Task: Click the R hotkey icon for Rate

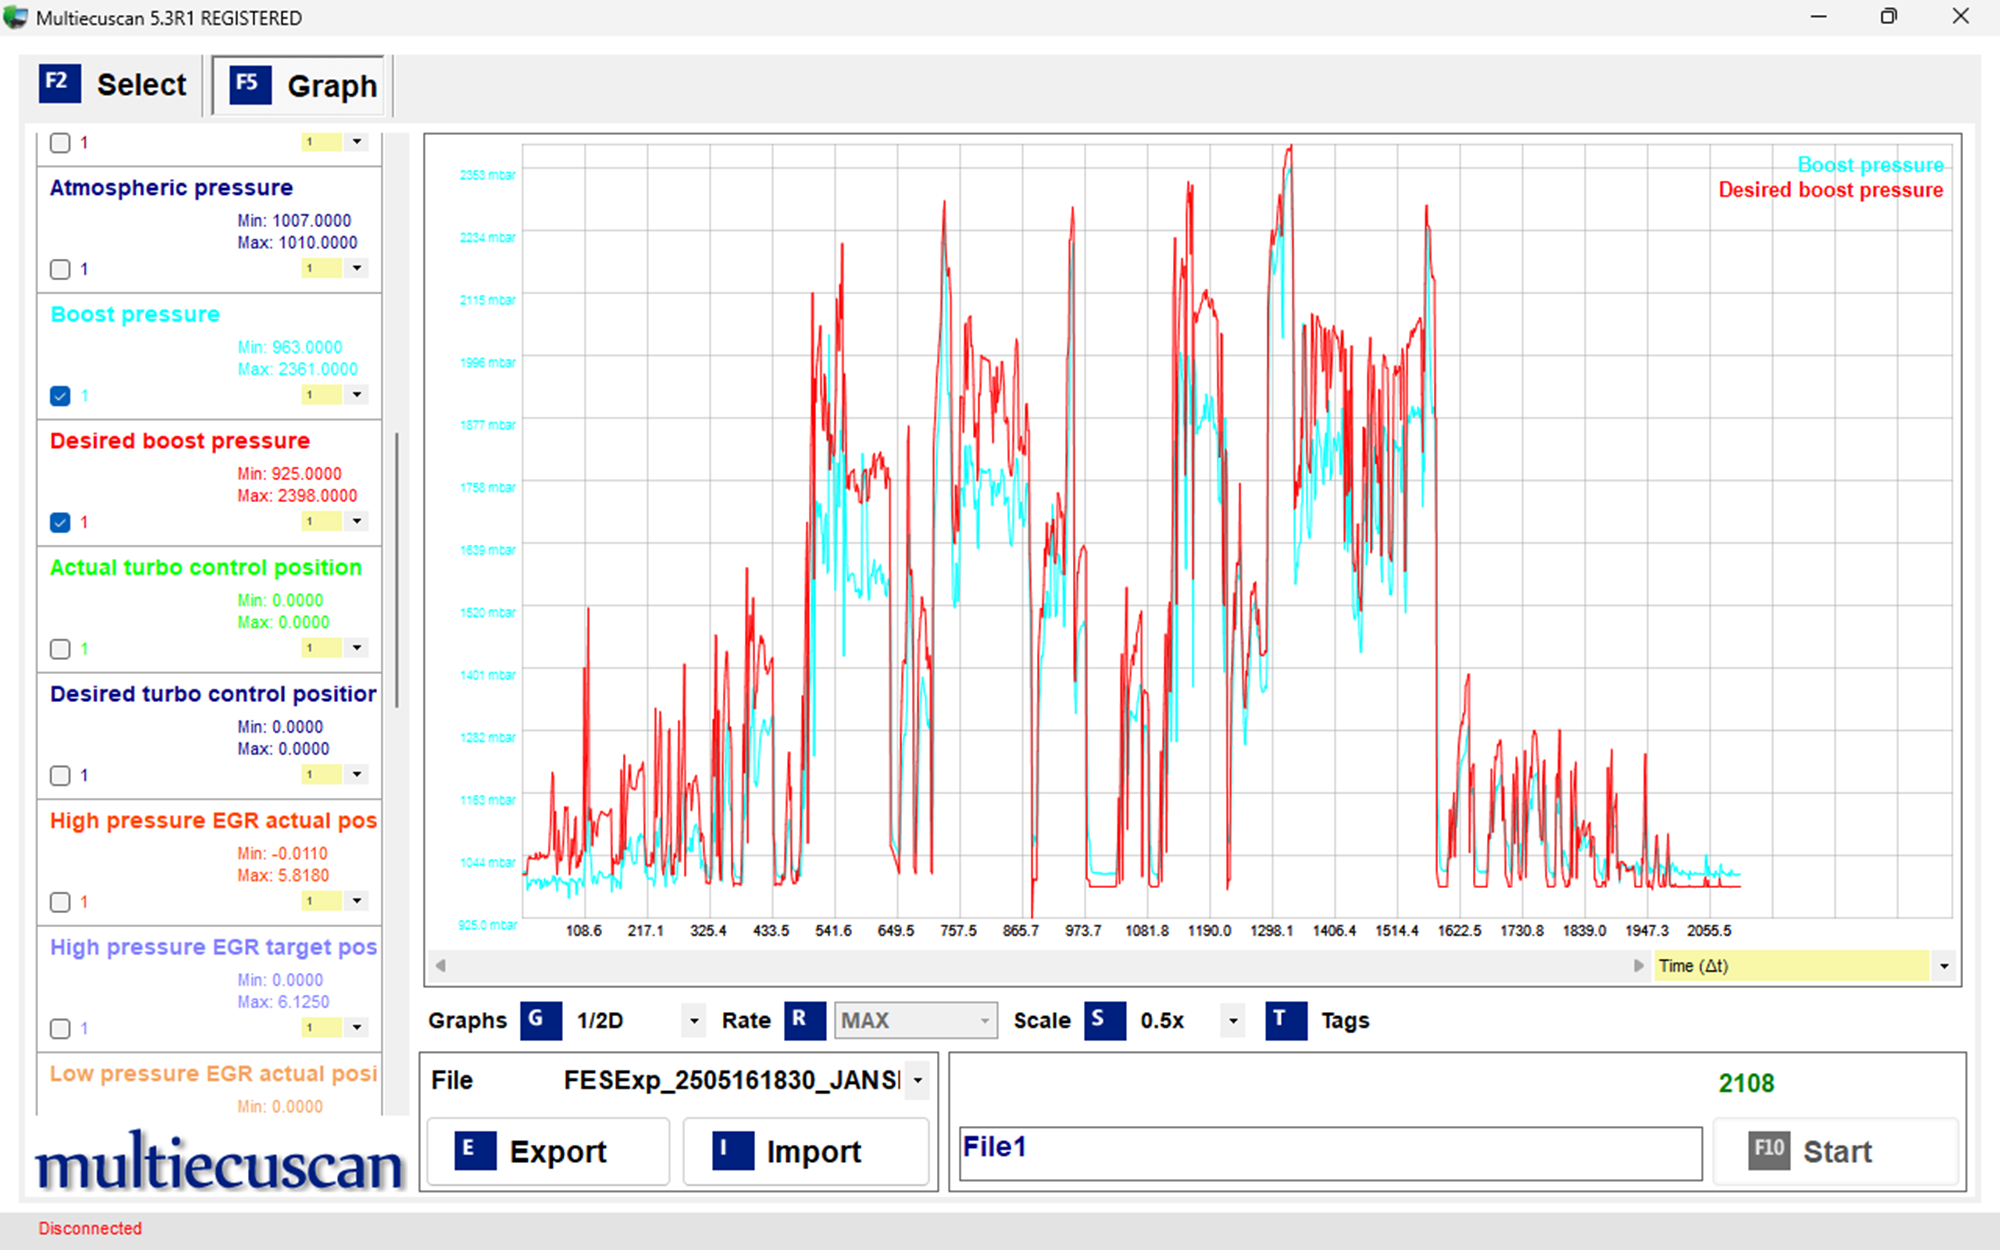Action: point(804,1020)
